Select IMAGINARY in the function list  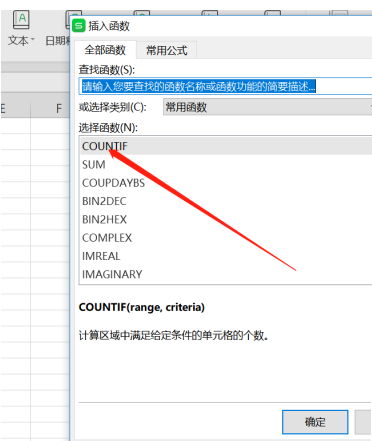point(226,274)
